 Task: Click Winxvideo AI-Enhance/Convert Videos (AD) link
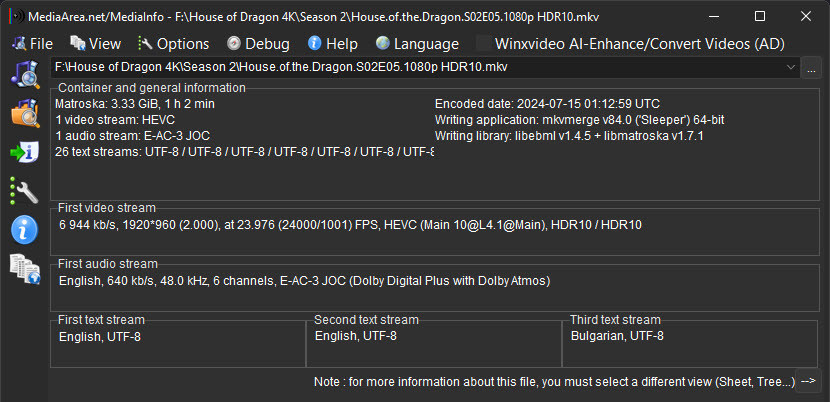tap(639, 43)
